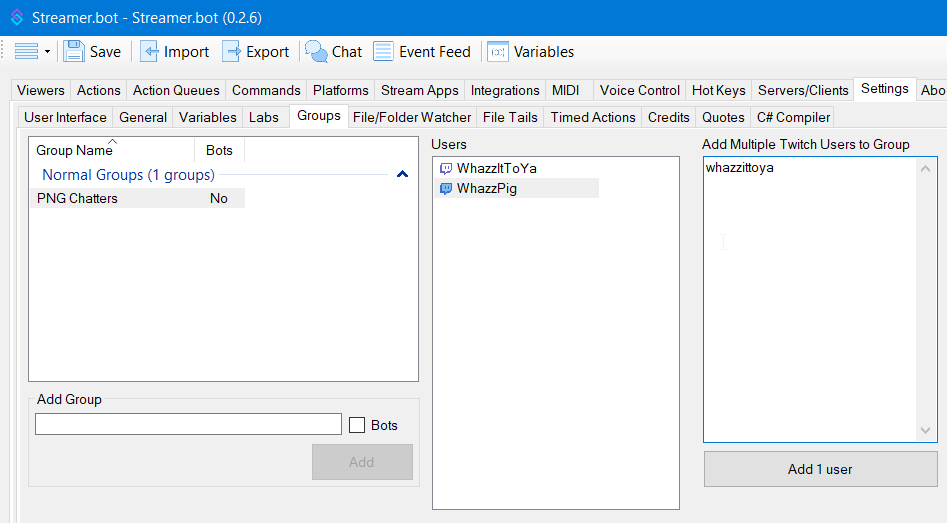Sort by the Group Name column header
947x523 pixels.
(112, 150)
